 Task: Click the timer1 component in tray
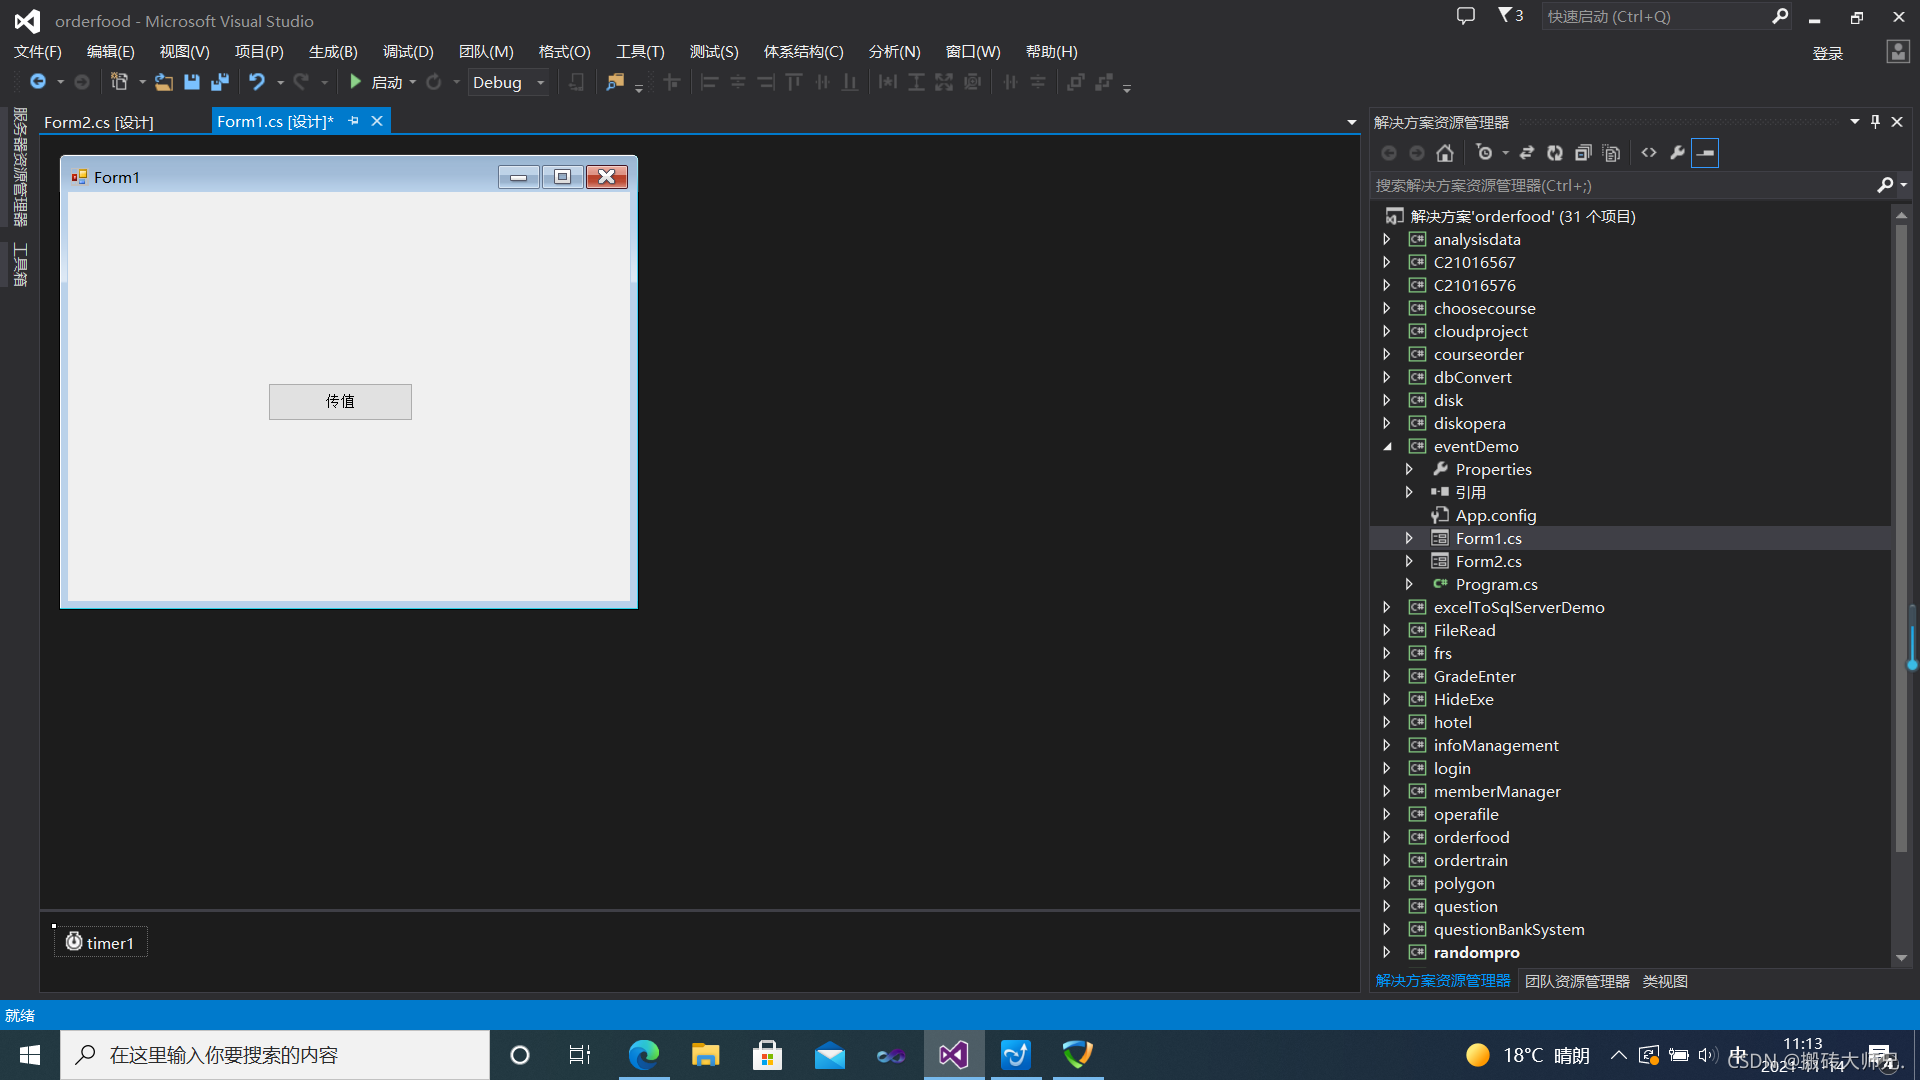click(100, 942)
